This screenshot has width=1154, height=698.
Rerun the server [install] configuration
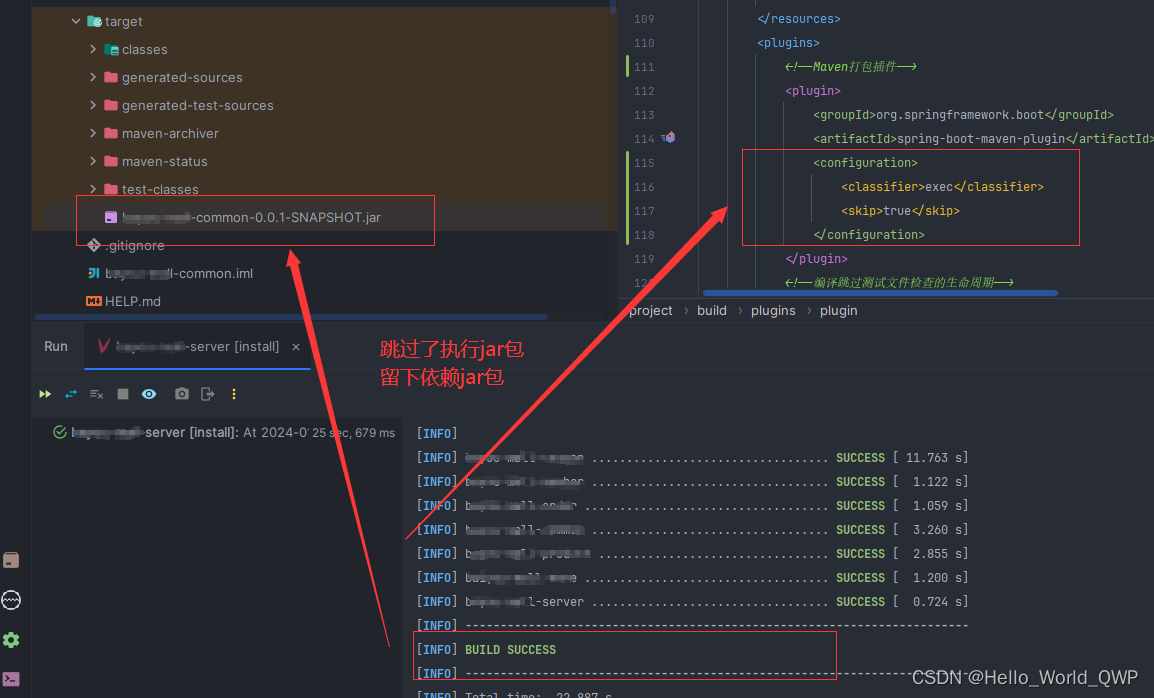click(44, 393)
